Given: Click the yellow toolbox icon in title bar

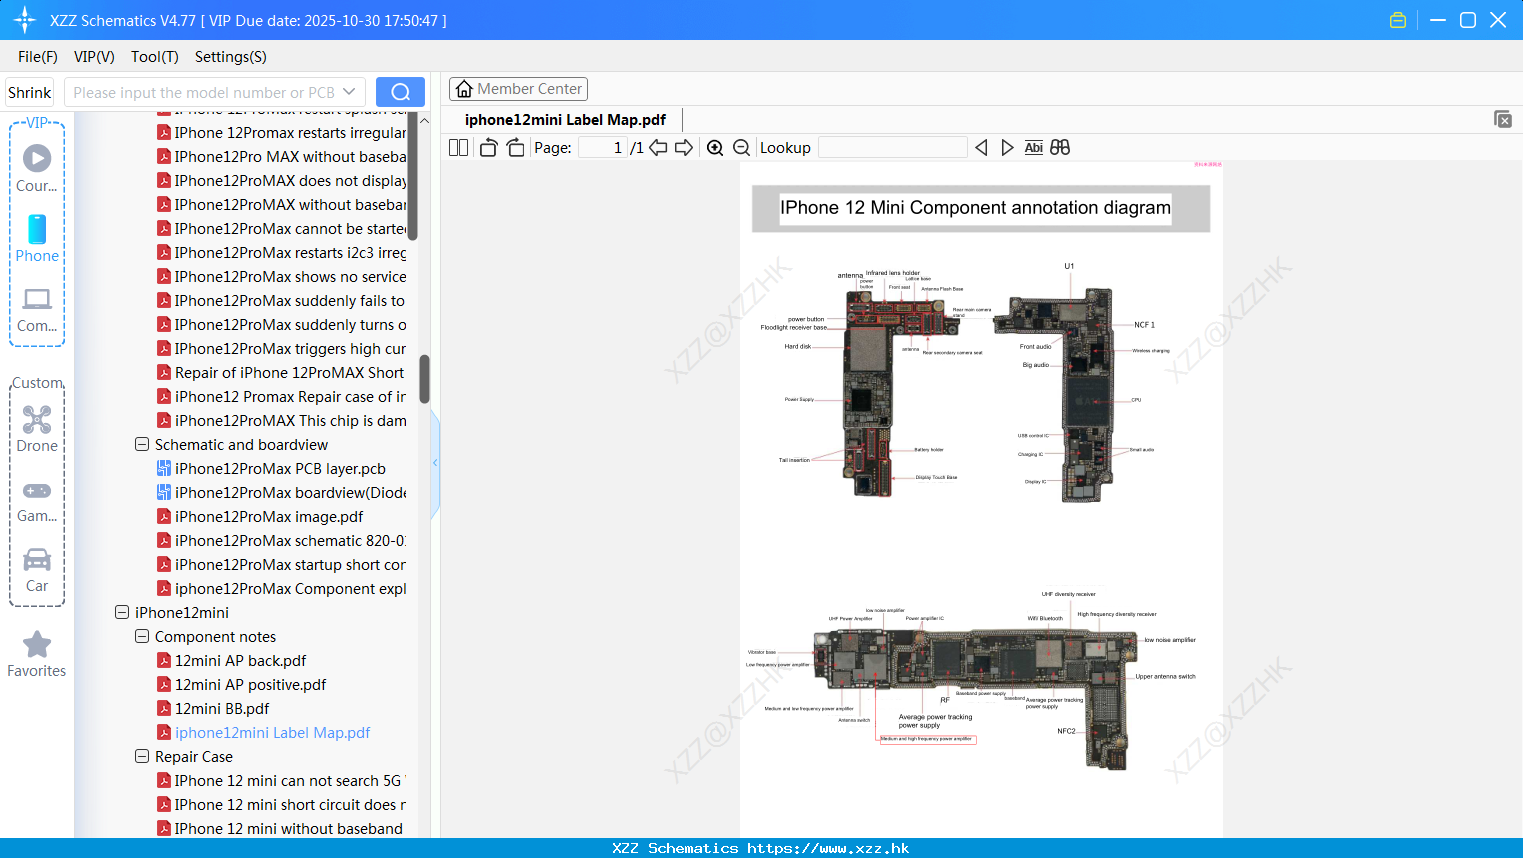Looking at the screenshot, I should pyautogui.click(x=1398, y=20).
